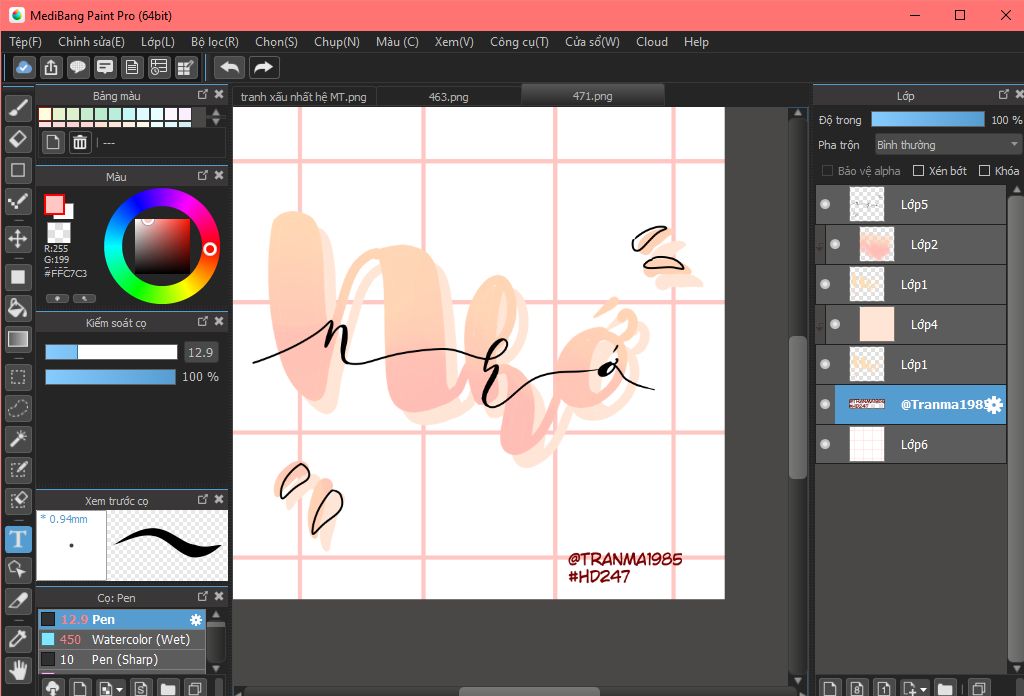Image resolution: width=1024 pixels, height=696 pixels.
Task: Enable the Xén bớt checkbox
Action: tap(918, 170)
